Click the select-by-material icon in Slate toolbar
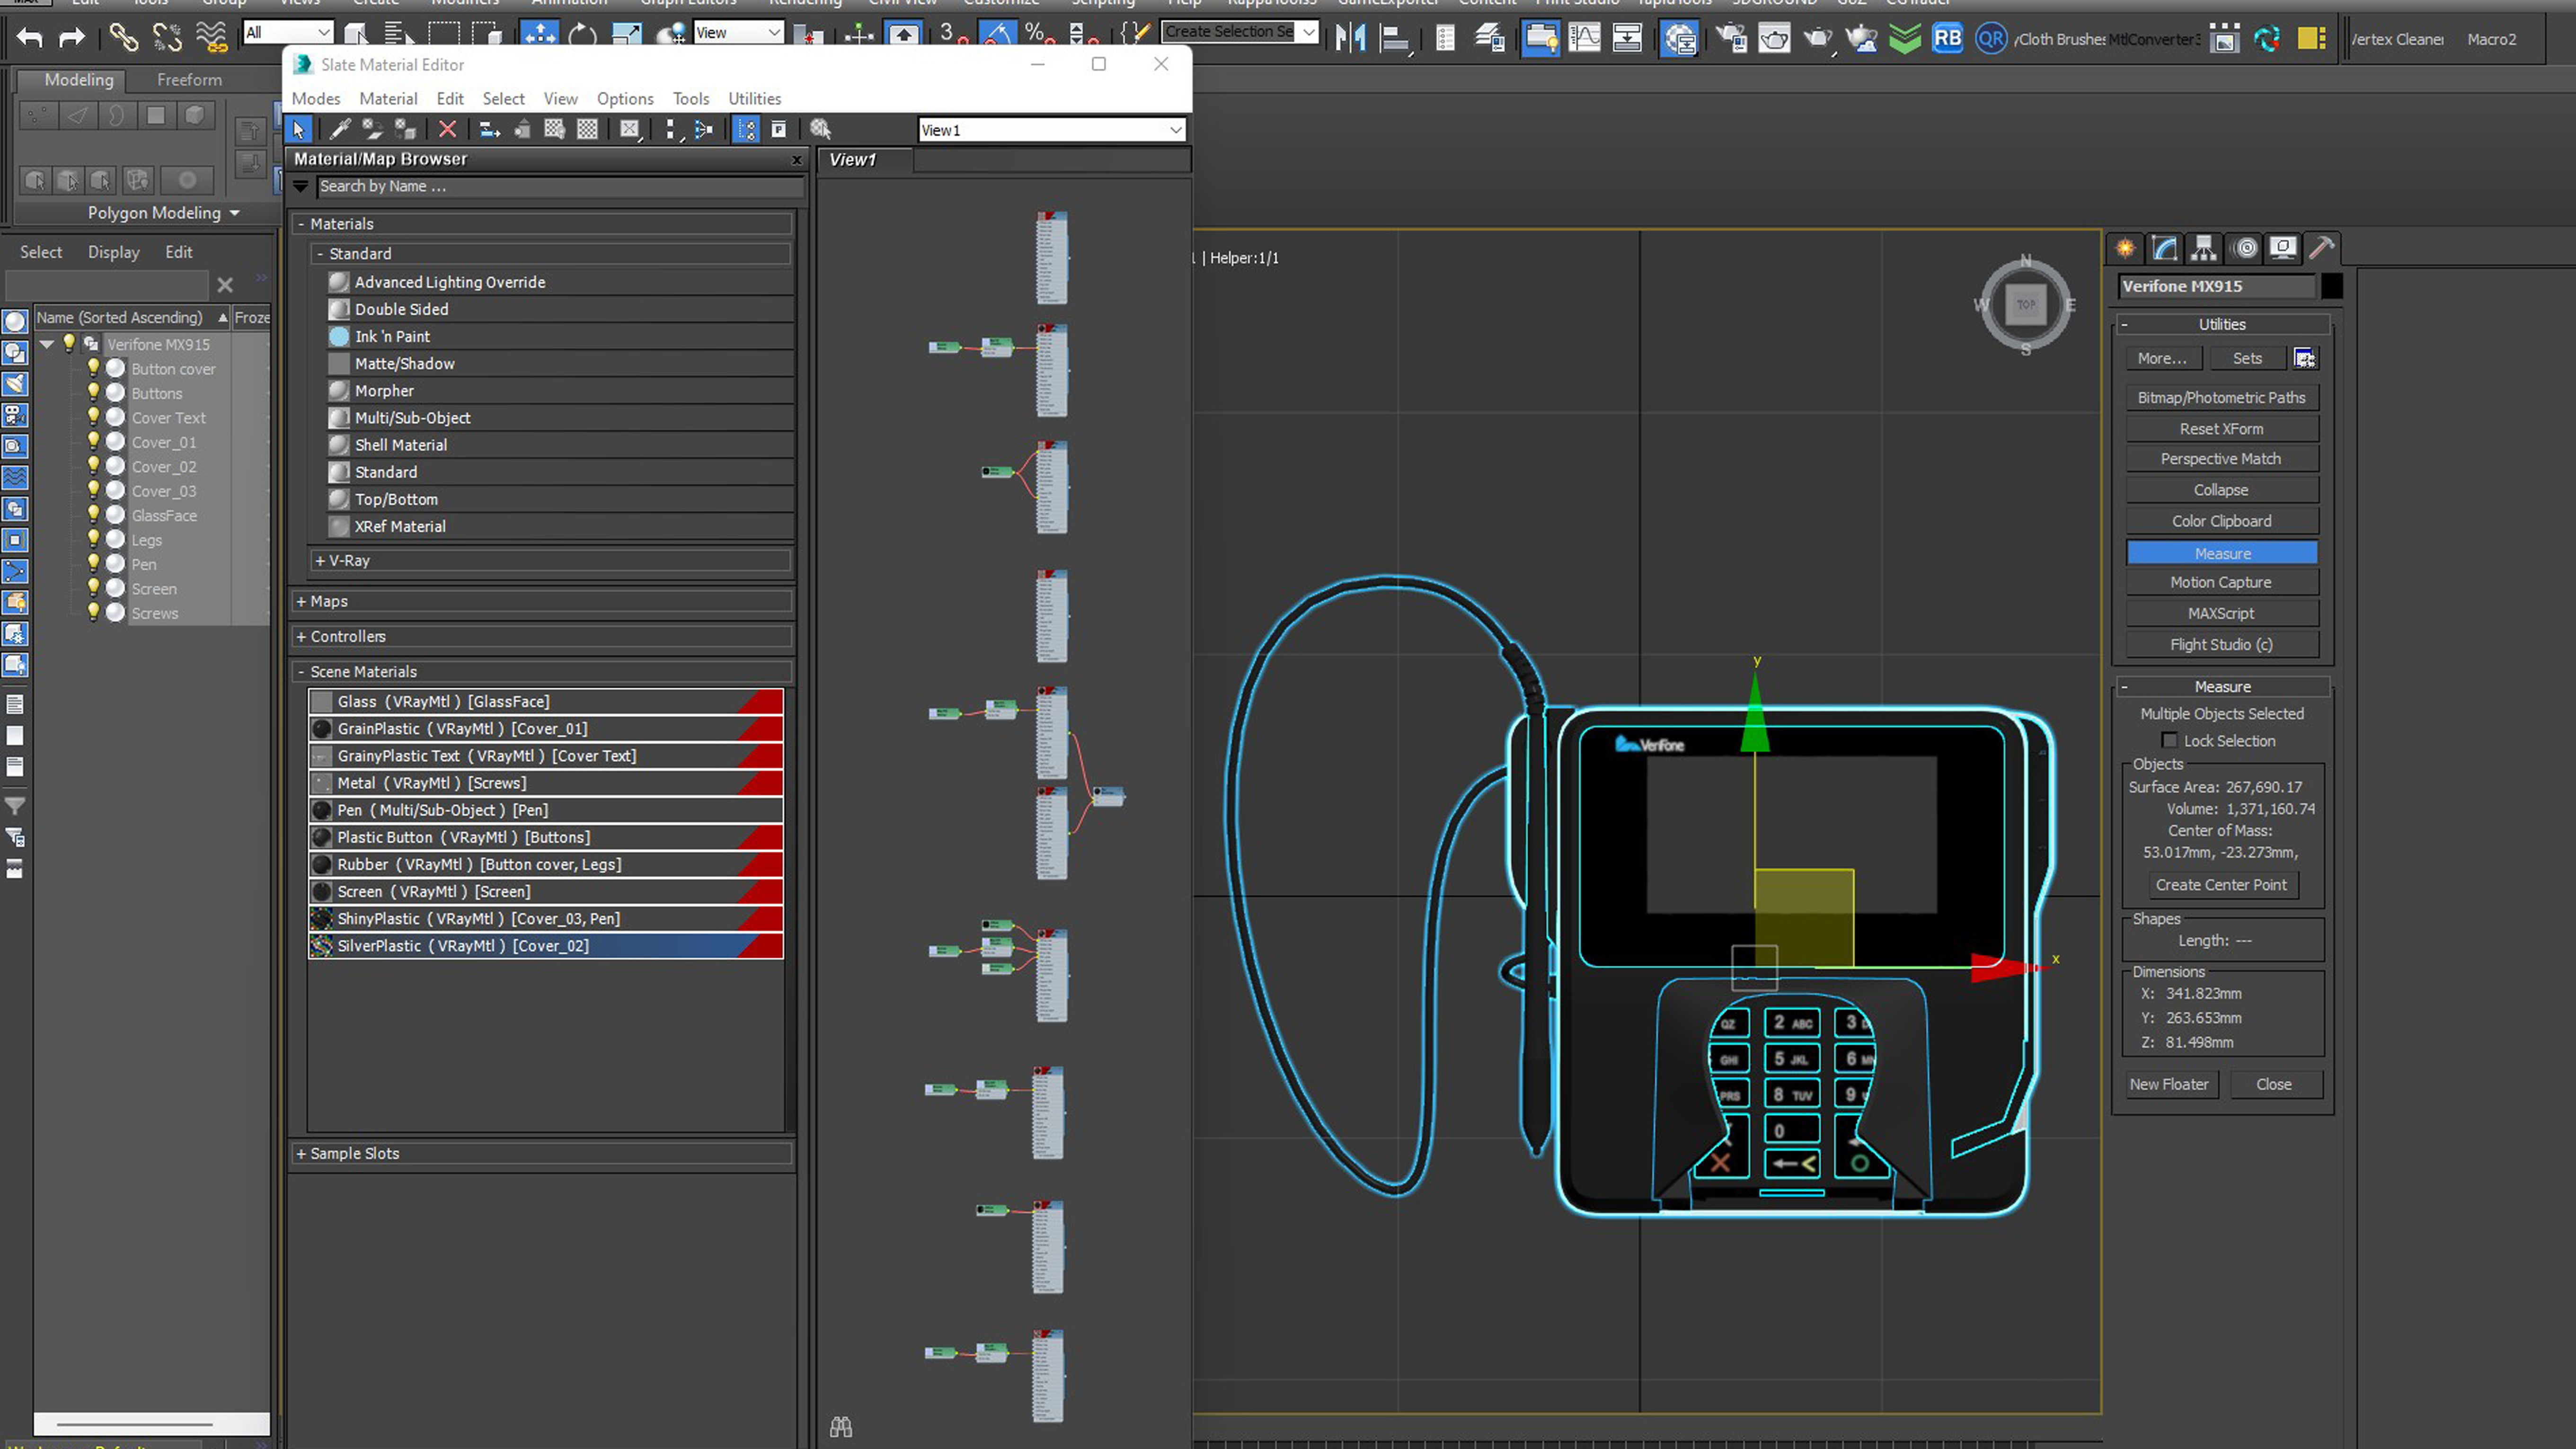Screen dimensions: 2576x1449 [820, 129]
